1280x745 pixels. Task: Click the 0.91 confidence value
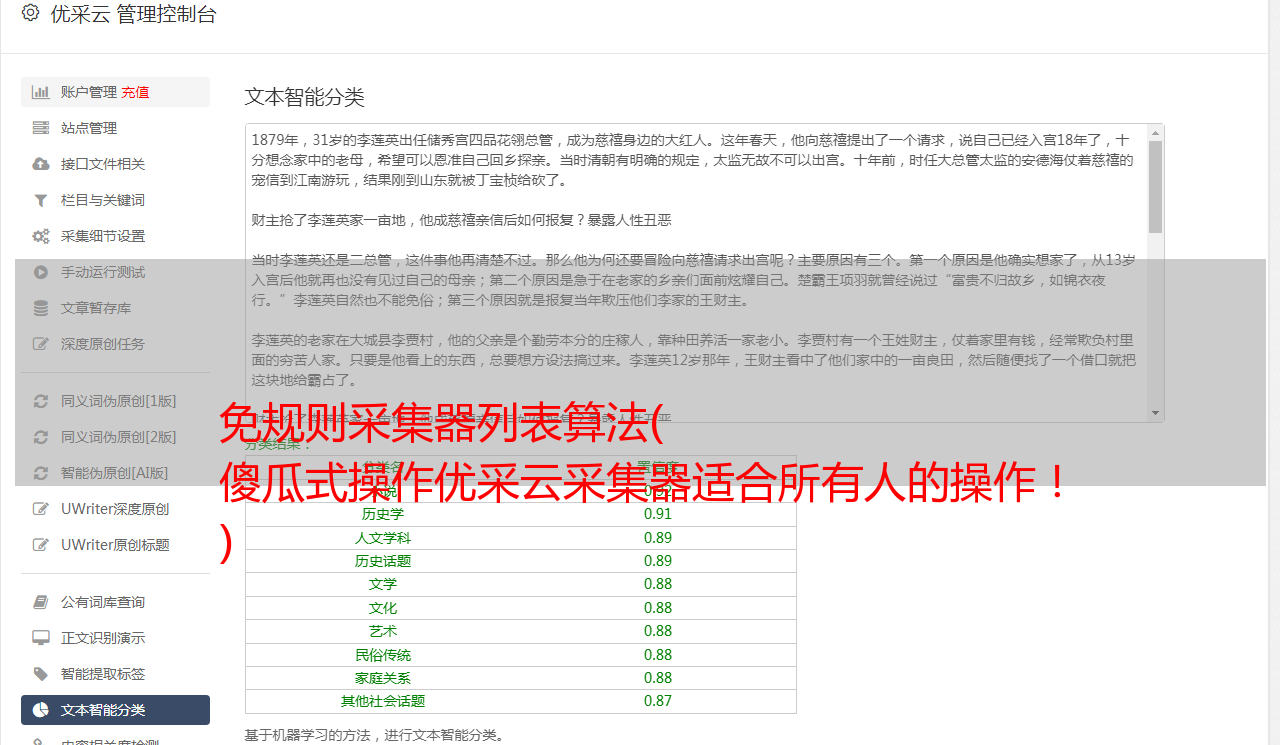(658, 514)
